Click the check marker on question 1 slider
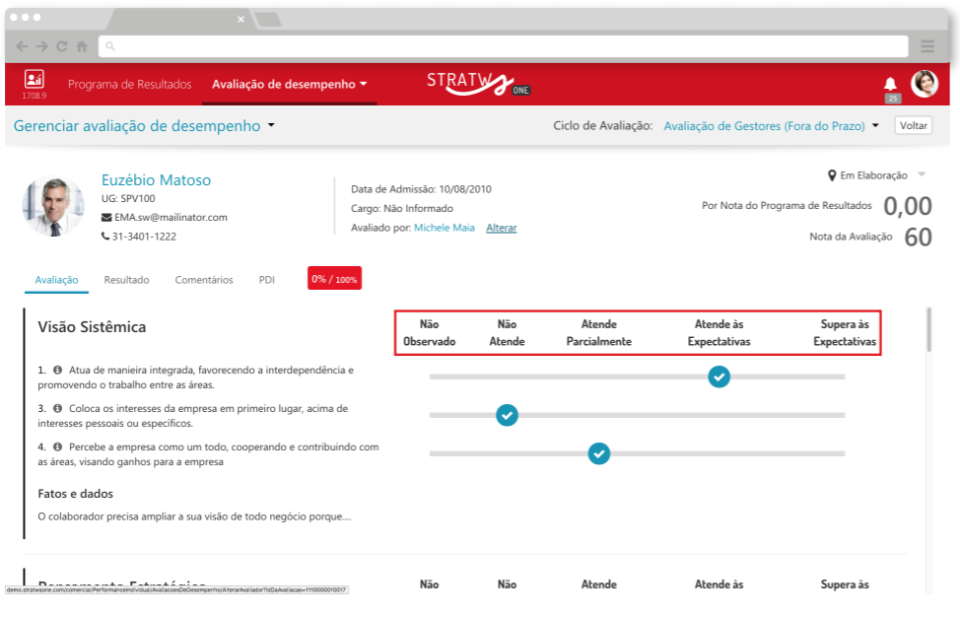The width and height of the screenshot is (960, 617). [719, 377]
